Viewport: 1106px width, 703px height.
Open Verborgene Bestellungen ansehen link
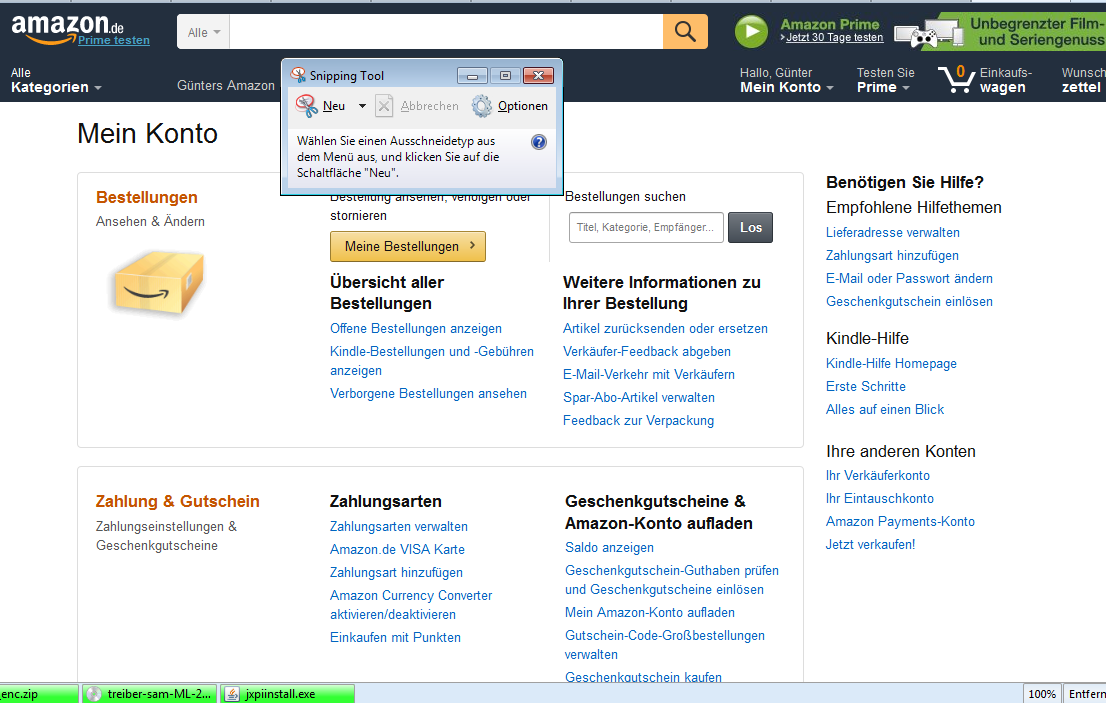(428, 393)
